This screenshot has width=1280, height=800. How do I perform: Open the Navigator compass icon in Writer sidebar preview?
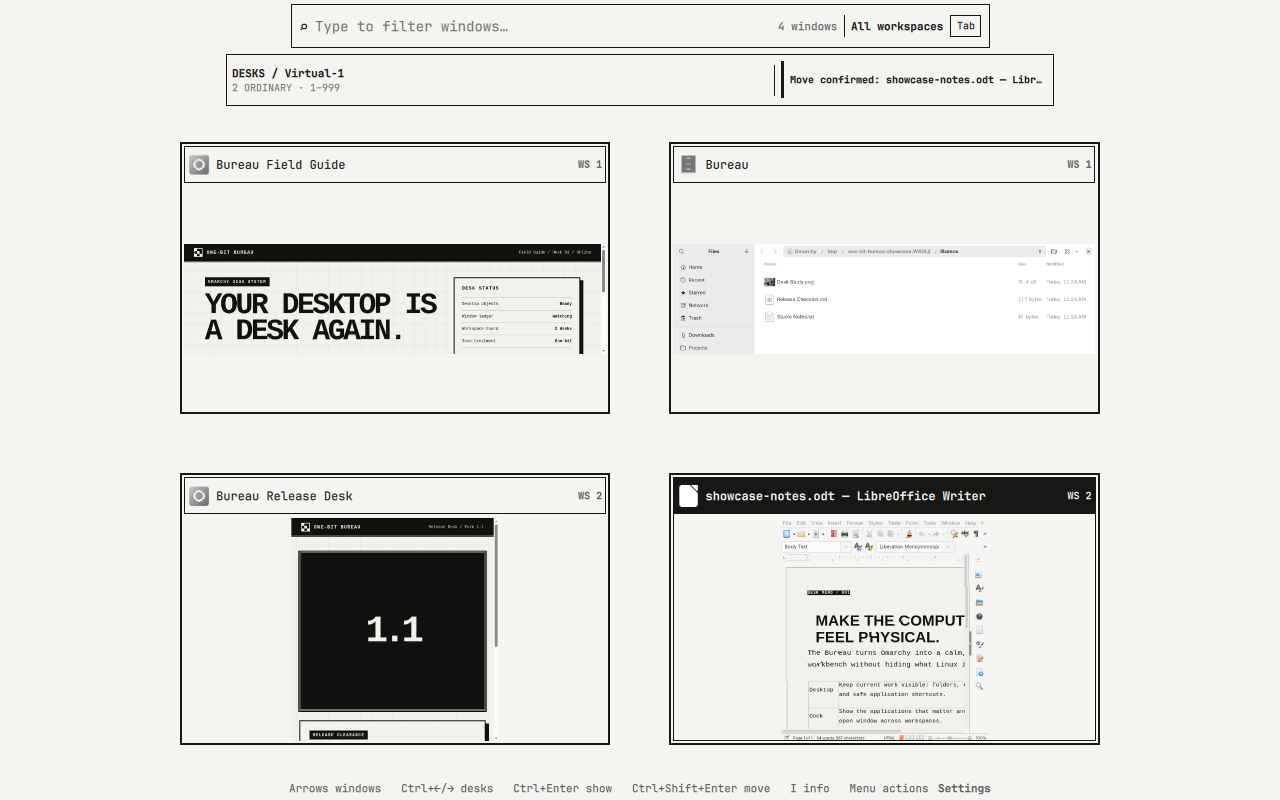pos(979,617)
